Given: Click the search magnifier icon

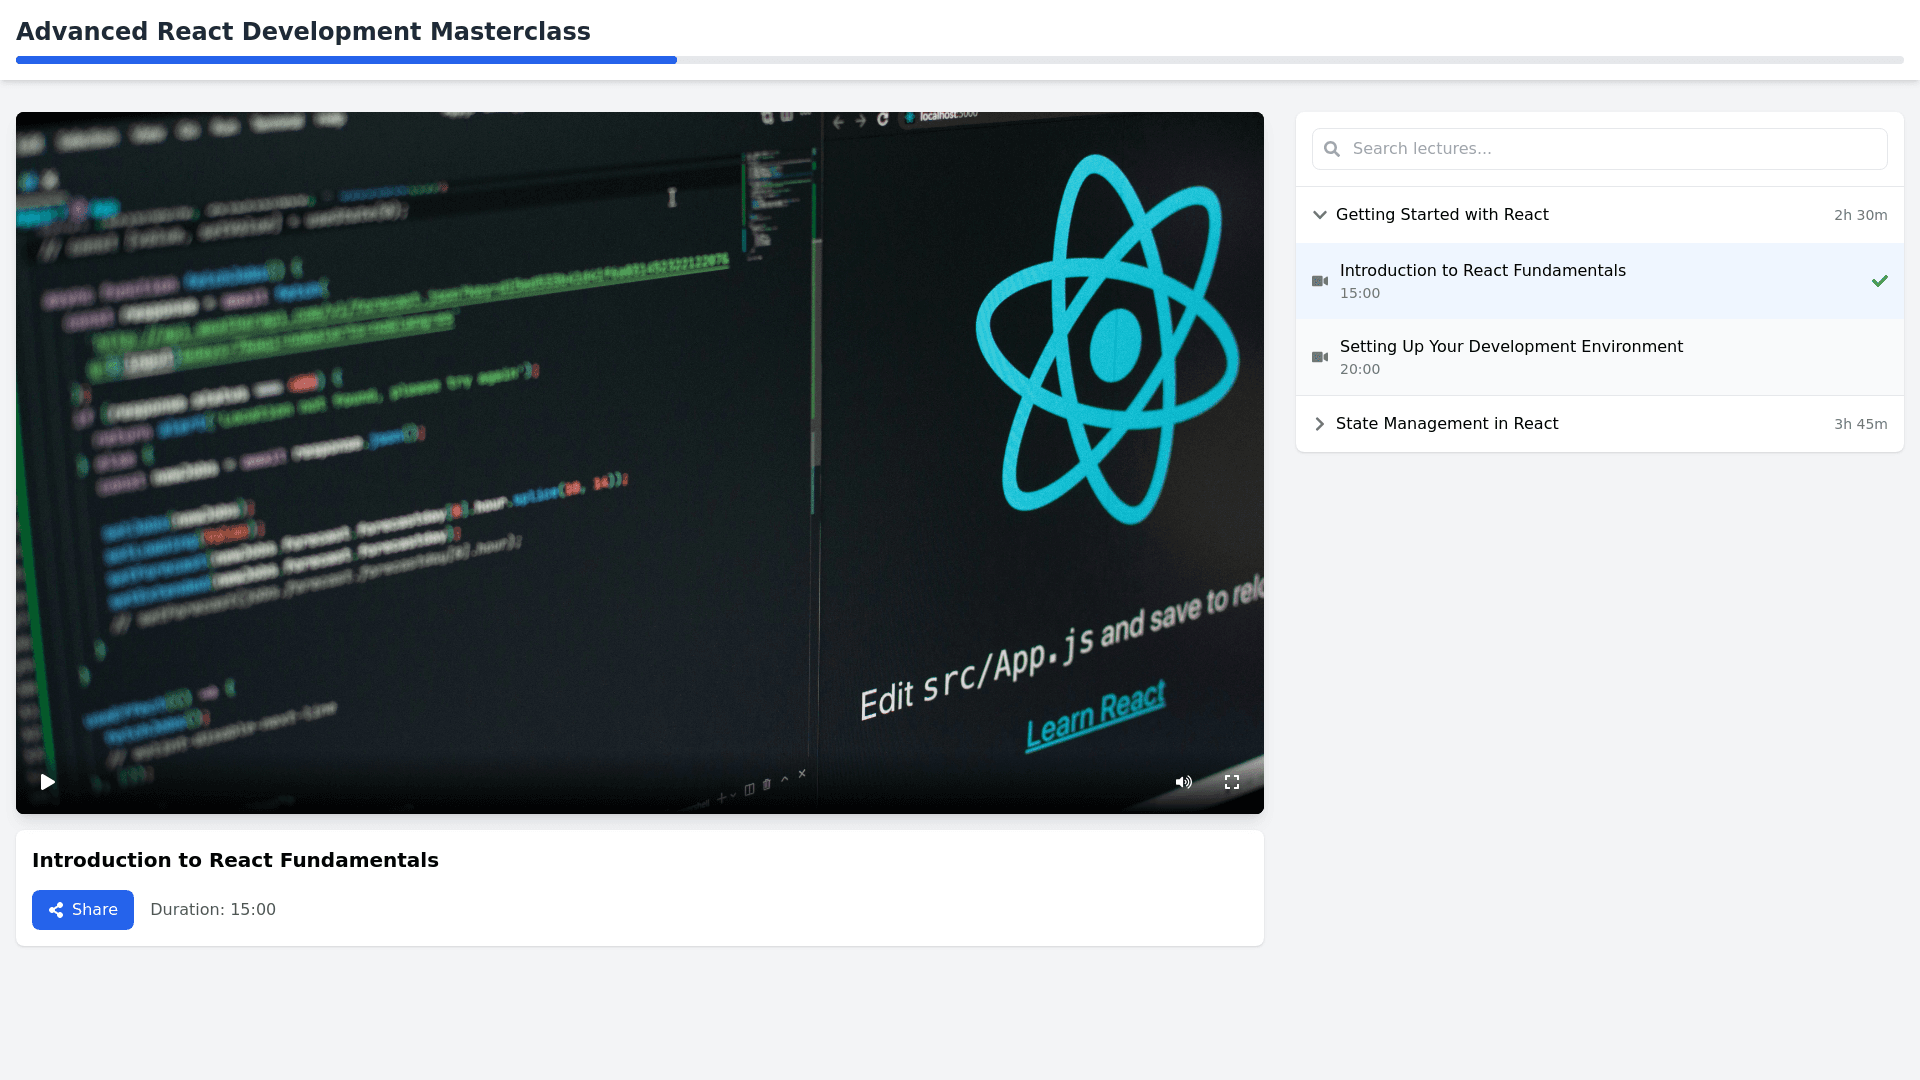Looking at the screenshot, I should point(1331,149).
